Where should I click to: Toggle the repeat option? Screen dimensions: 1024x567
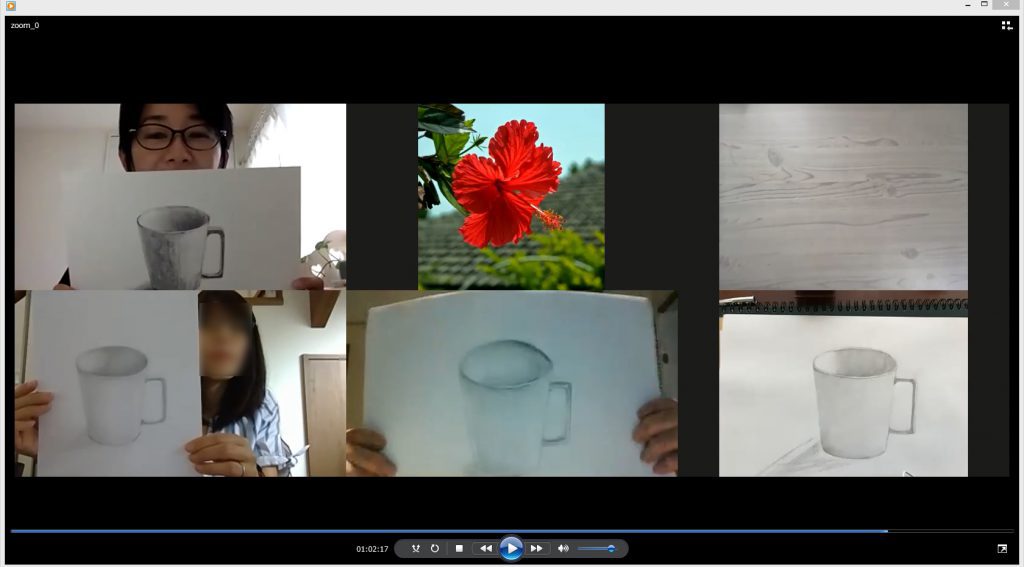pos(435,548)
